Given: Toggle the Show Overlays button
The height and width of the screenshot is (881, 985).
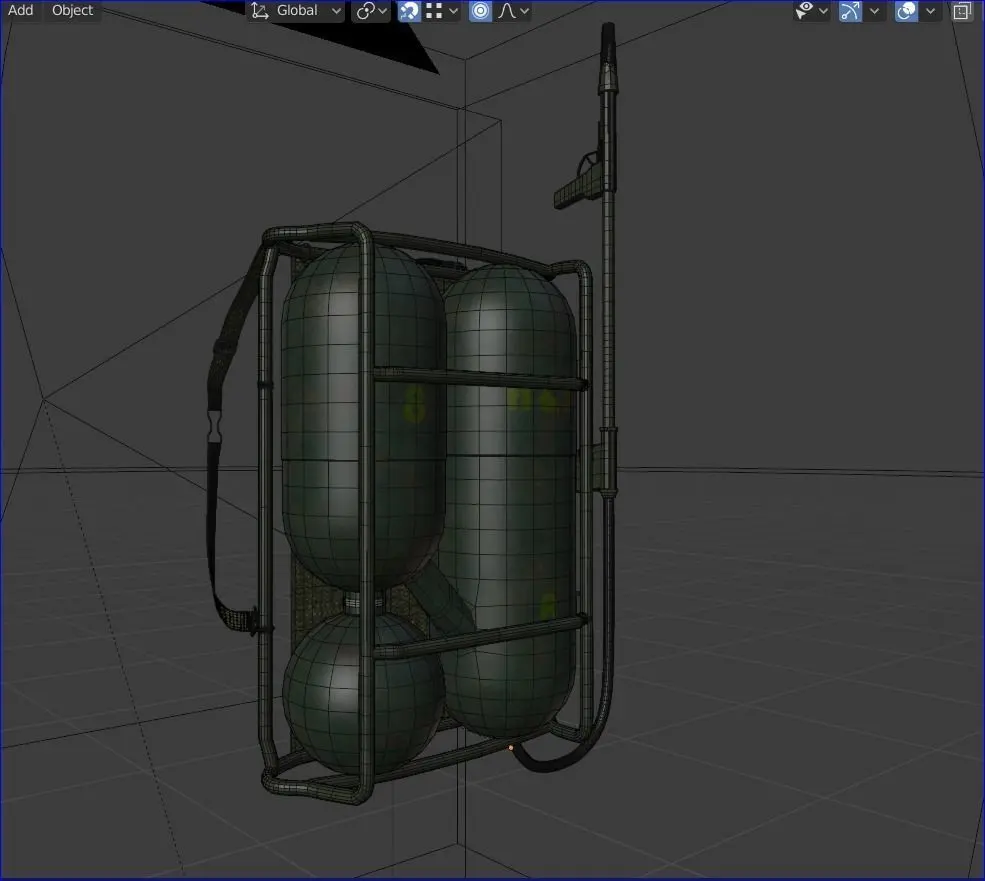Looking at the screenshot, I should pyautogui.click(x=906, y=11).
